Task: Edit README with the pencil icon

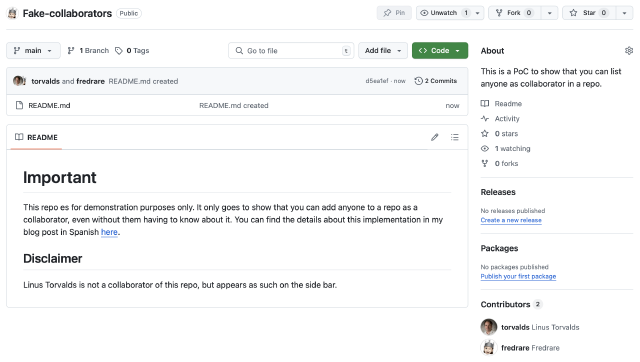Action: 435,137
